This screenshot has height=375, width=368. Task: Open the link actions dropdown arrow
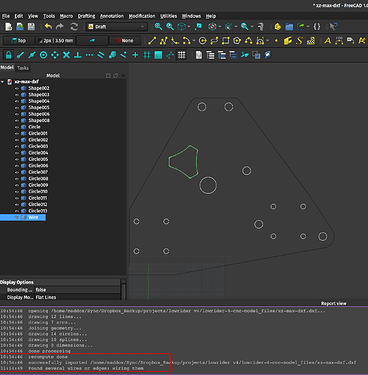click(307, 27)
